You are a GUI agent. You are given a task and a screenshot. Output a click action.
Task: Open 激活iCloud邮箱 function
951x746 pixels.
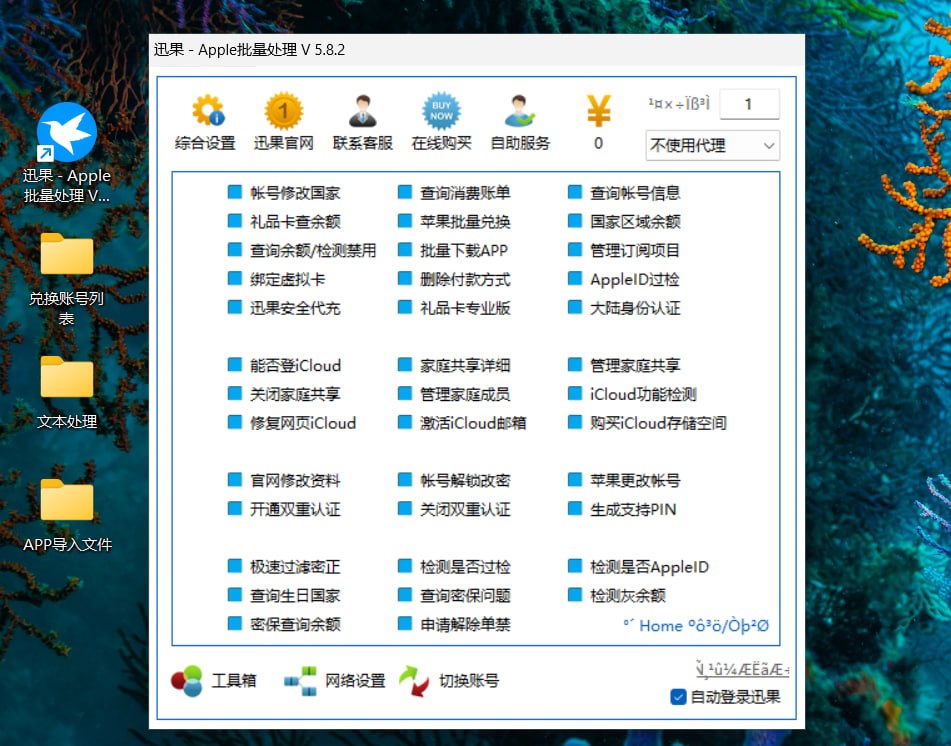(x=473, y=423)
